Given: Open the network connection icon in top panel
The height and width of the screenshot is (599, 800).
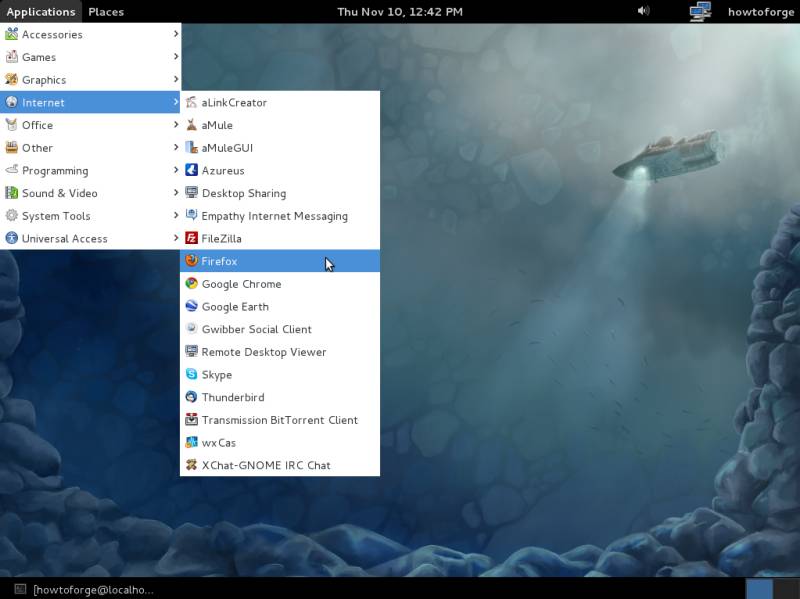Looking at the screenshot, I should [x=700, y=11].
